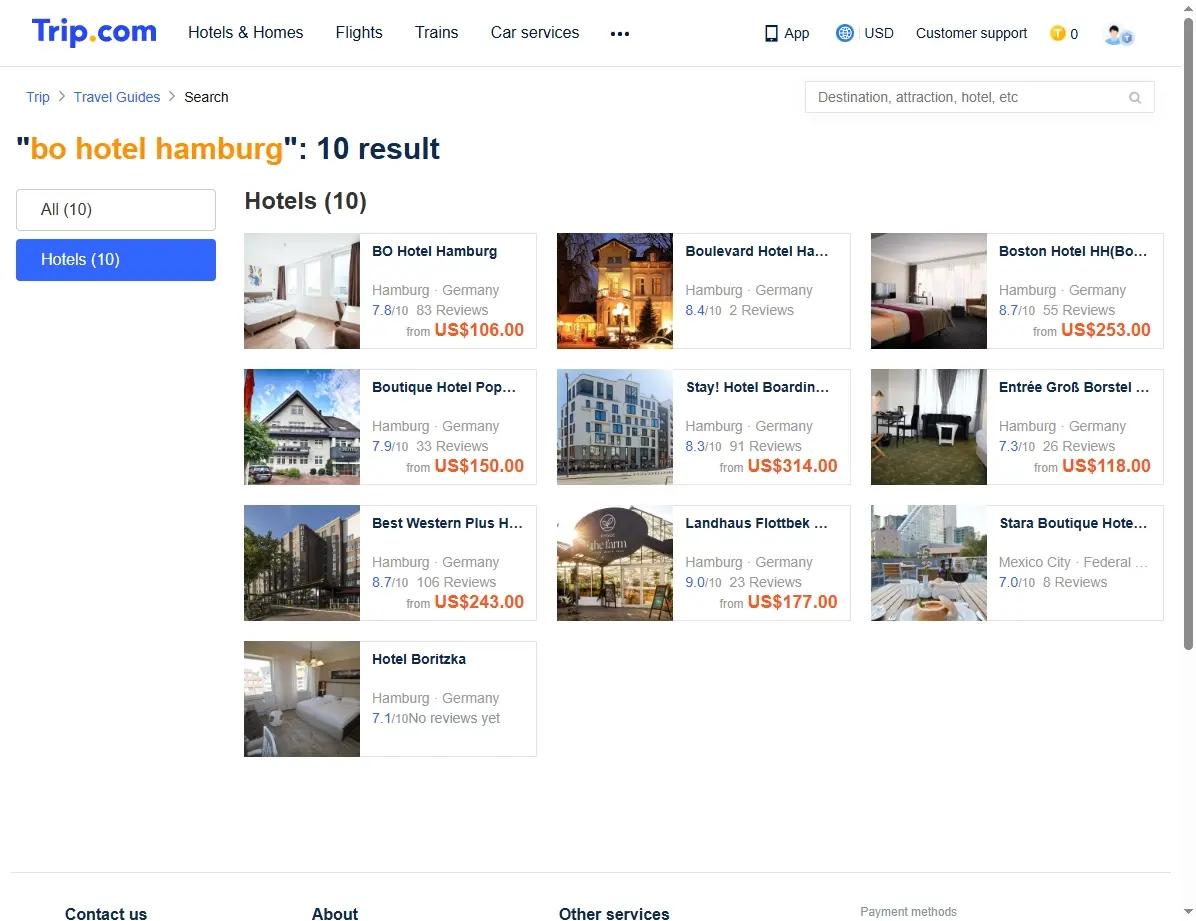Select the Hotels (10) filter tab
1196x921 pixels.
116,259
